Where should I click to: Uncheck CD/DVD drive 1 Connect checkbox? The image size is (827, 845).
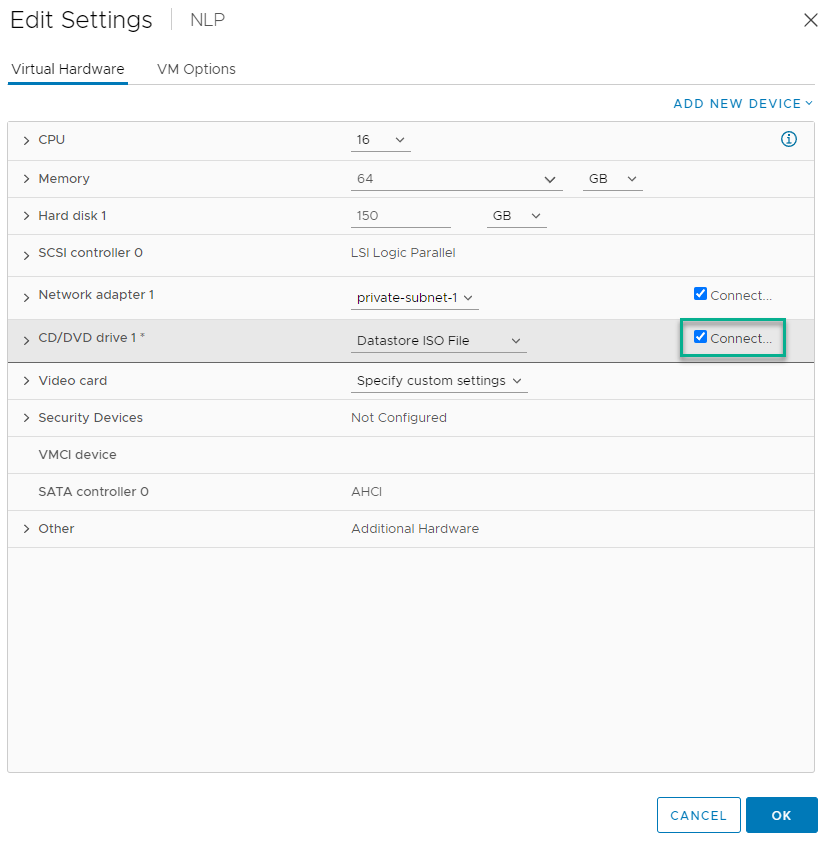[x=700, y=337]
